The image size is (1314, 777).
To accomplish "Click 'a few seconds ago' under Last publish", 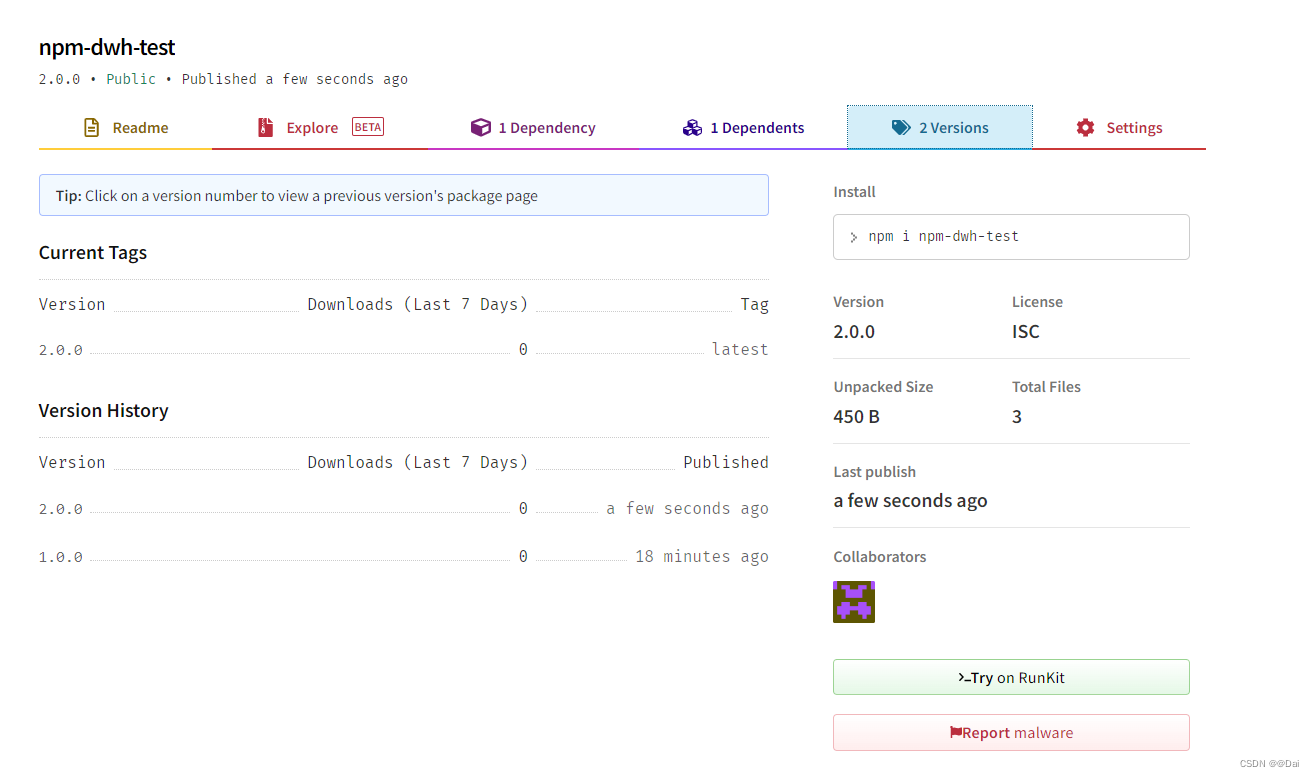I will click(x=910, y=501).
